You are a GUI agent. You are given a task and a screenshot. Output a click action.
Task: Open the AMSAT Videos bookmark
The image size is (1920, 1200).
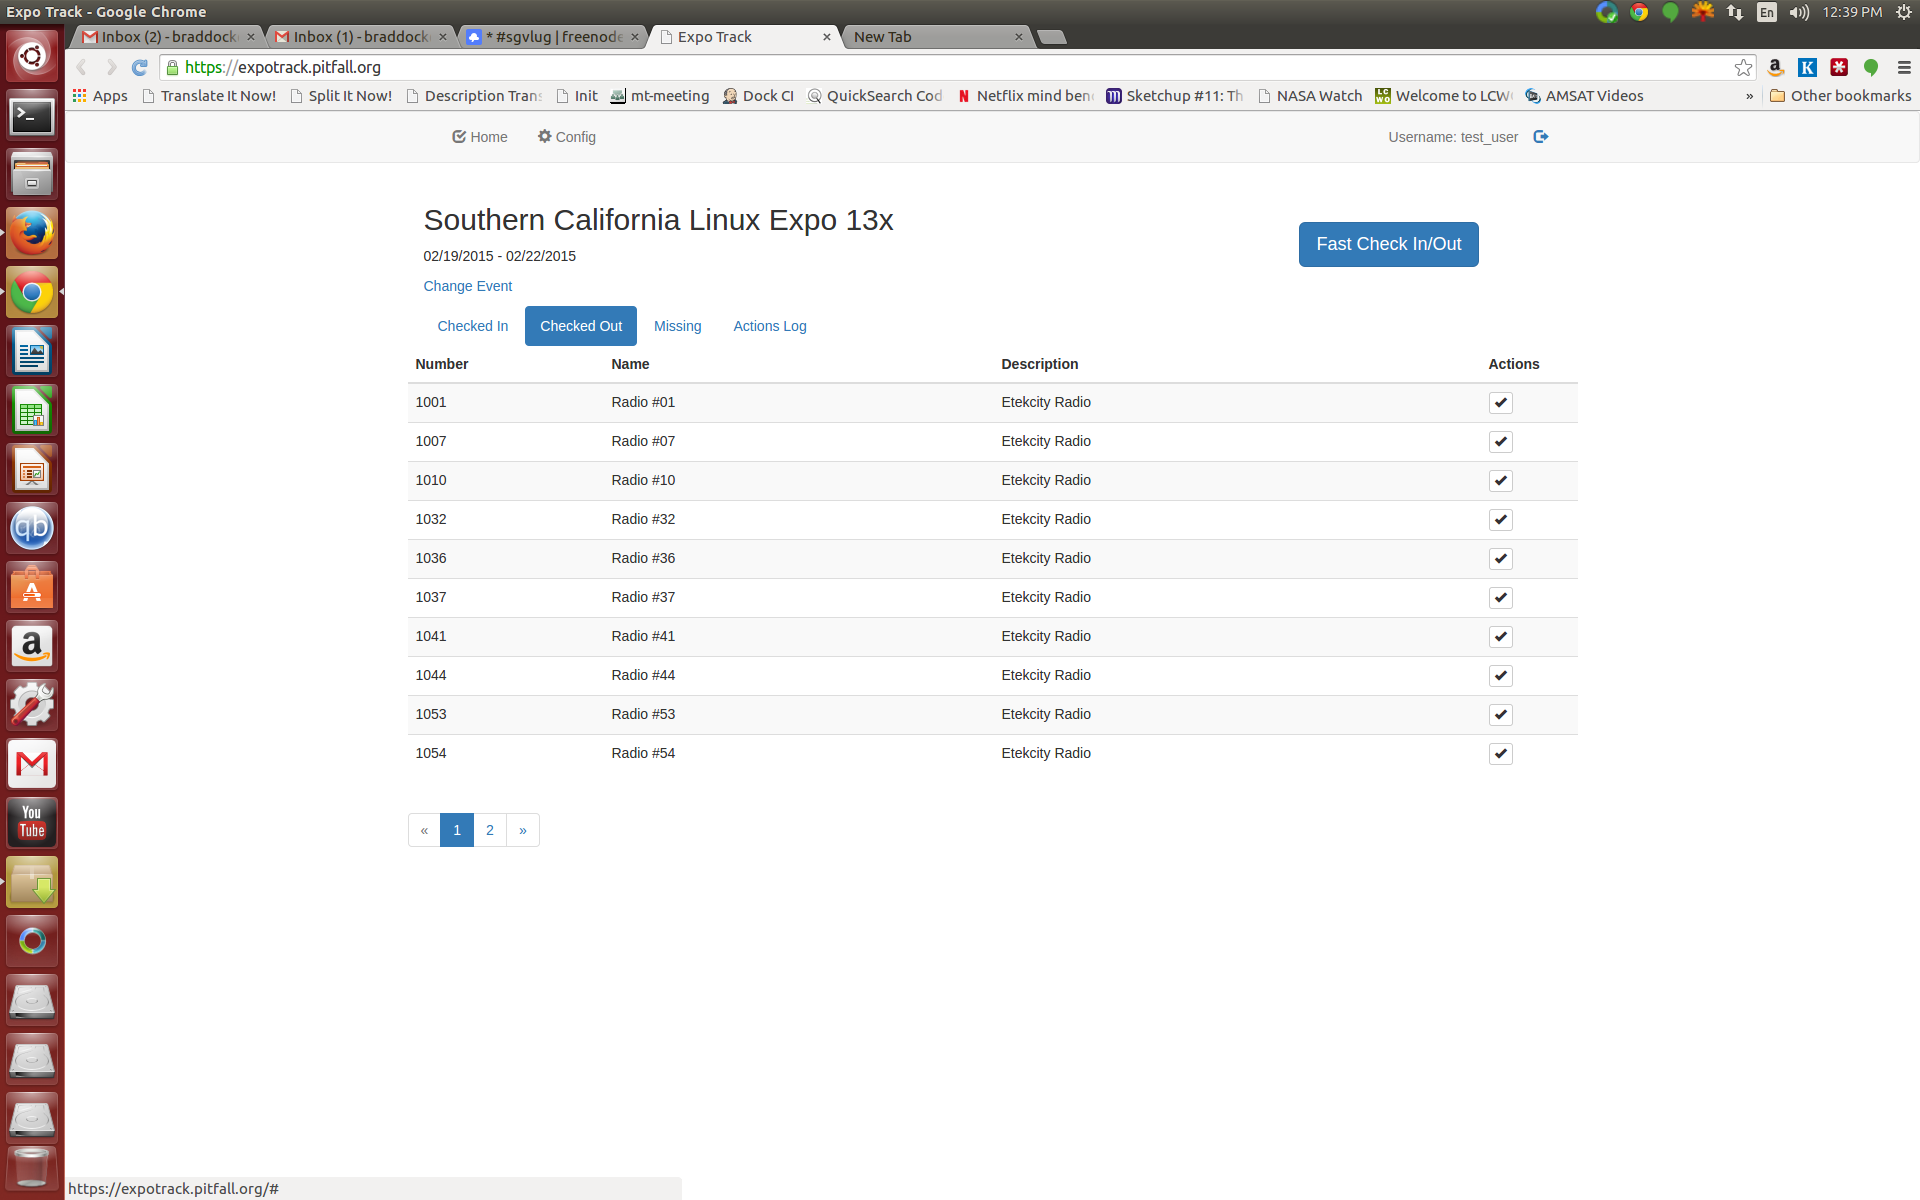(x=1584, y=96)
